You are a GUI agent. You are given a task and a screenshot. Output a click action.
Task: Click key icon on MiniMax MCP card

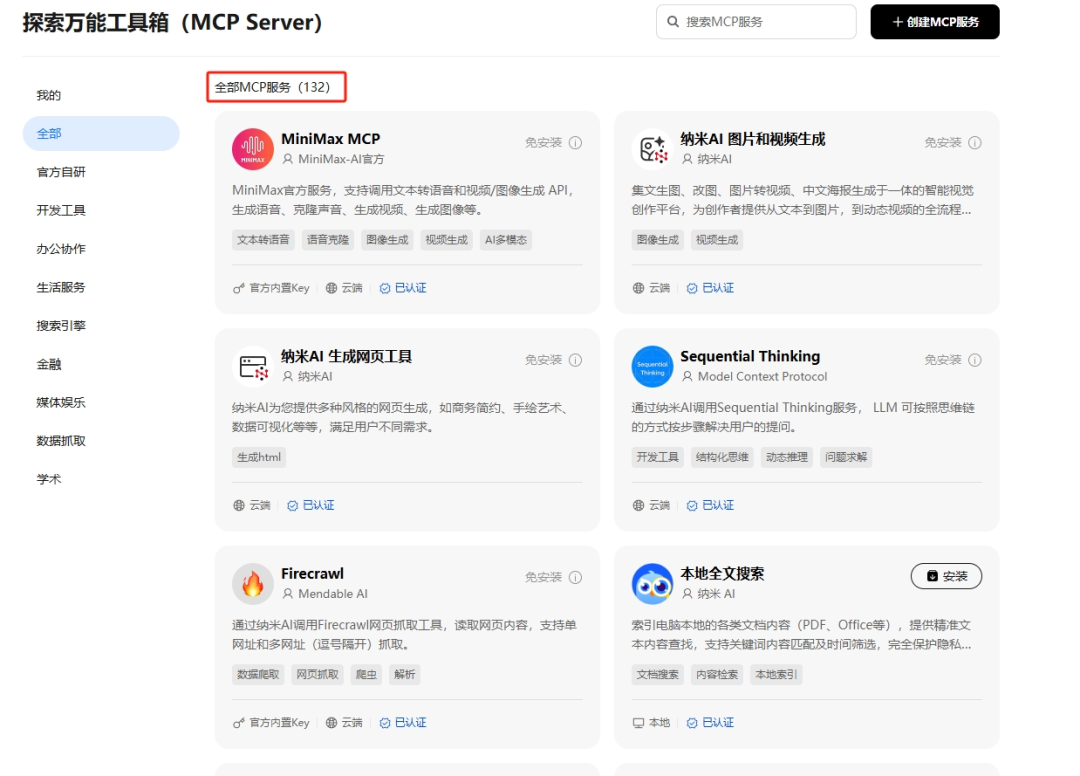[238, 289]
